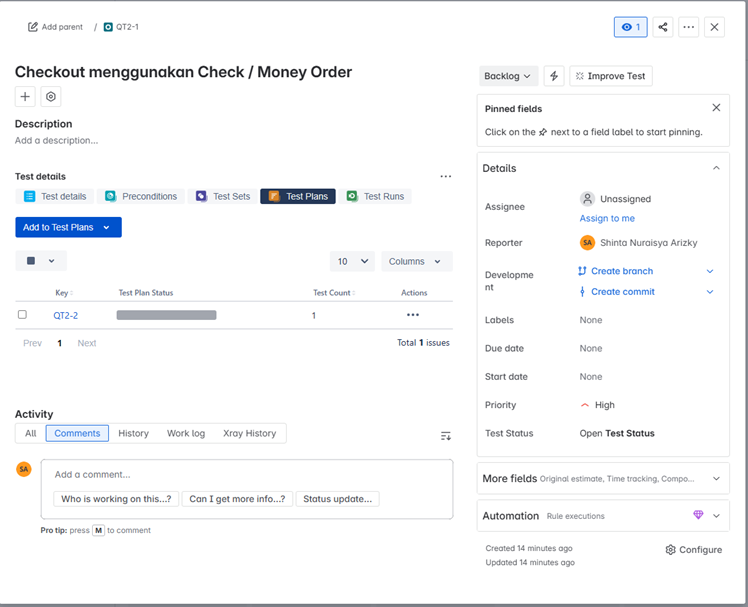Click the gray Test Plan Status bar
Viewport: 748px width, 607px height.
pos(166,315)
